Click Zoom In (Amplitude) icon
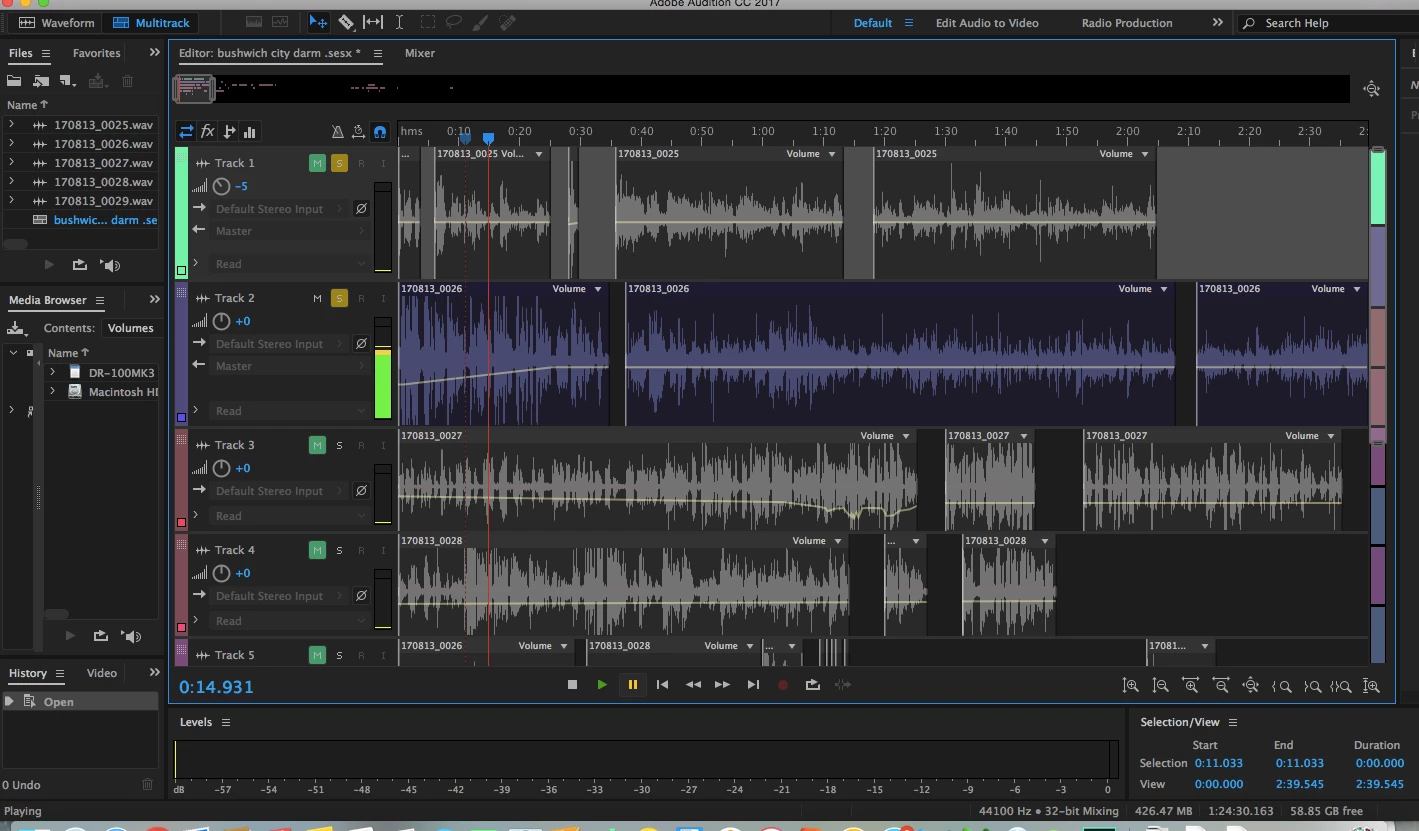Image resolution: width=1419 pixels, height=831 pixels. coord(1130,686)
